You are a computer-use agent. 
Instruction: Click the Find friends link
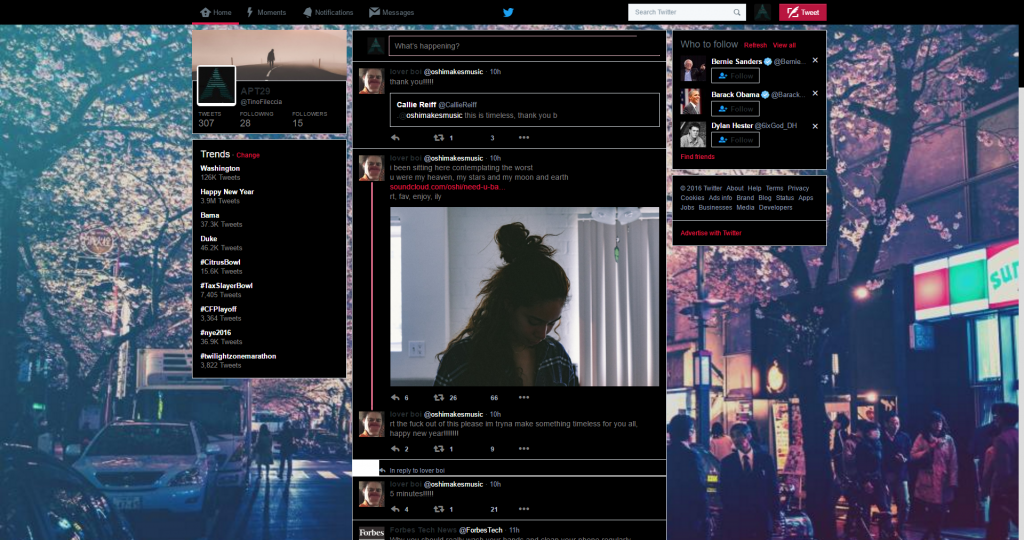point(697,157)
